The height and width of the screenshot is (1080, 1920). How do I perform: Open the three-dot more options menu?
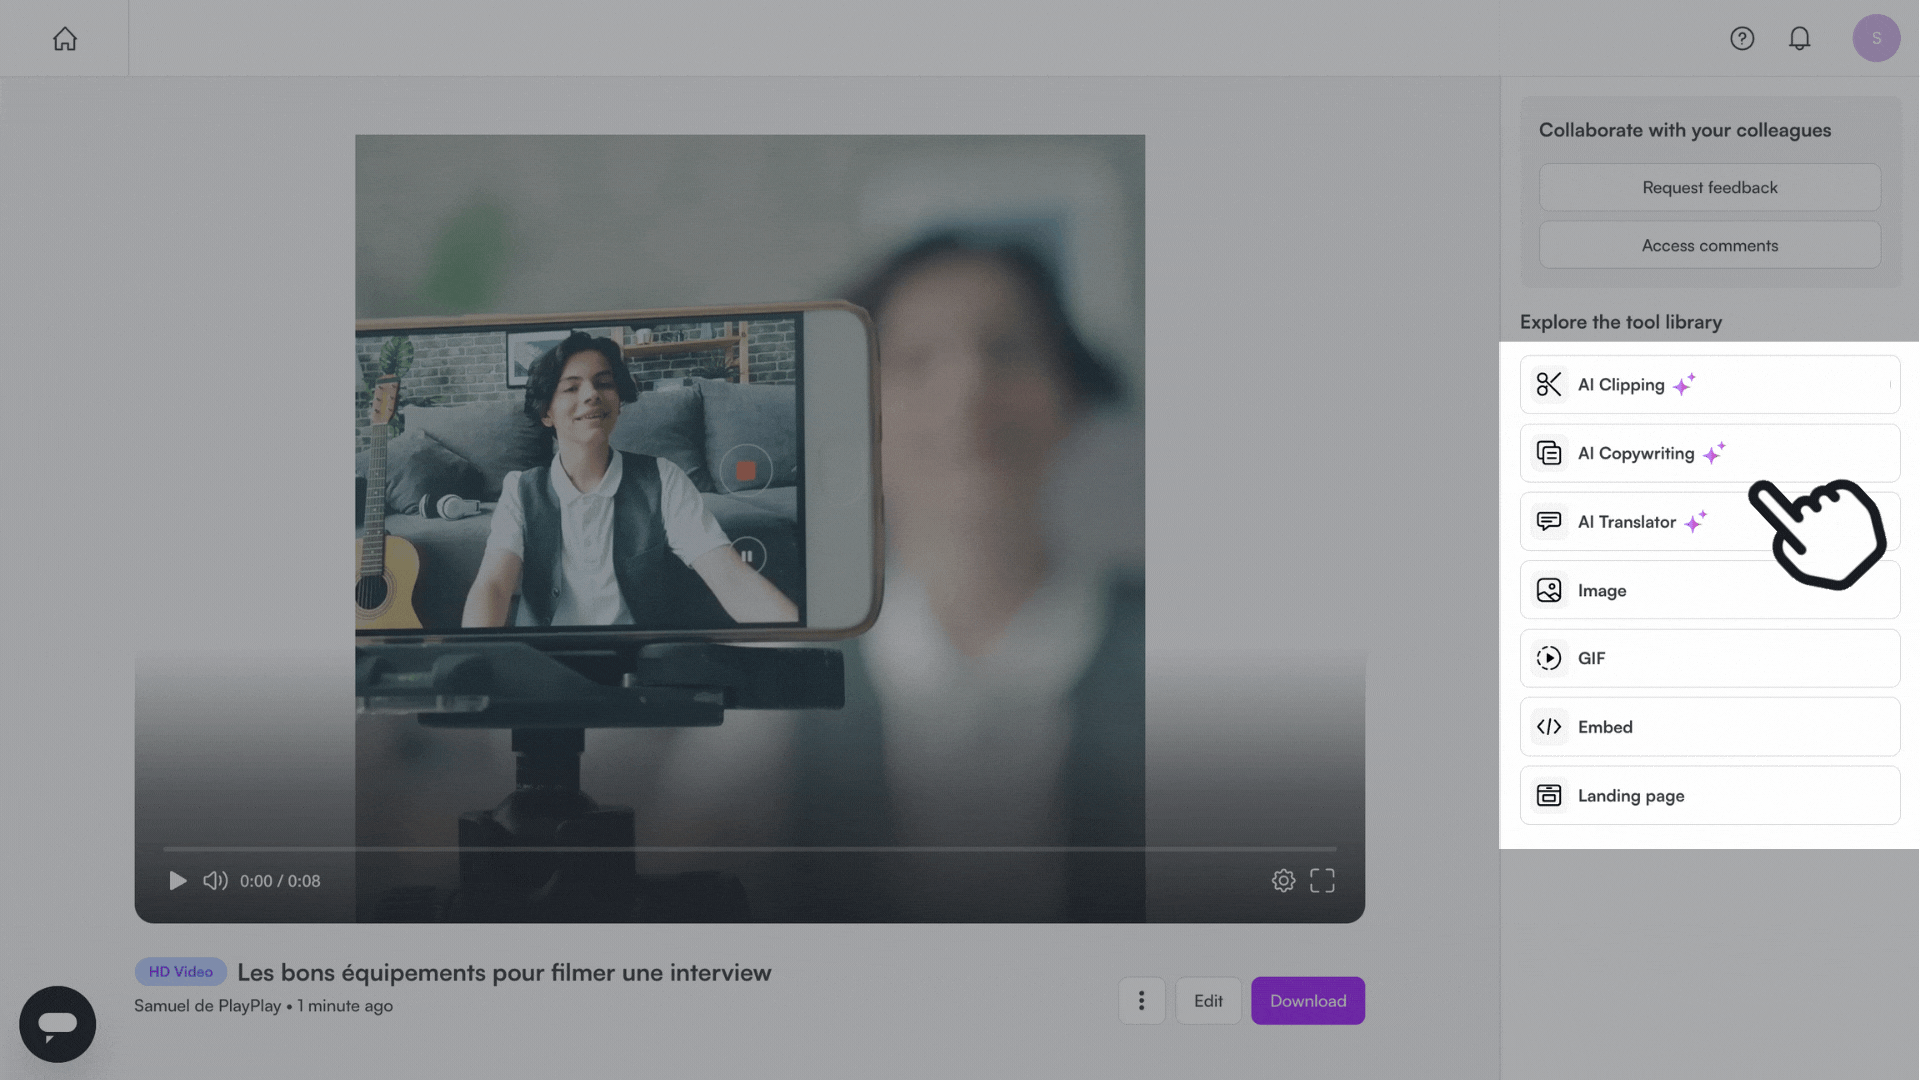click(x=1141, y=1000)
